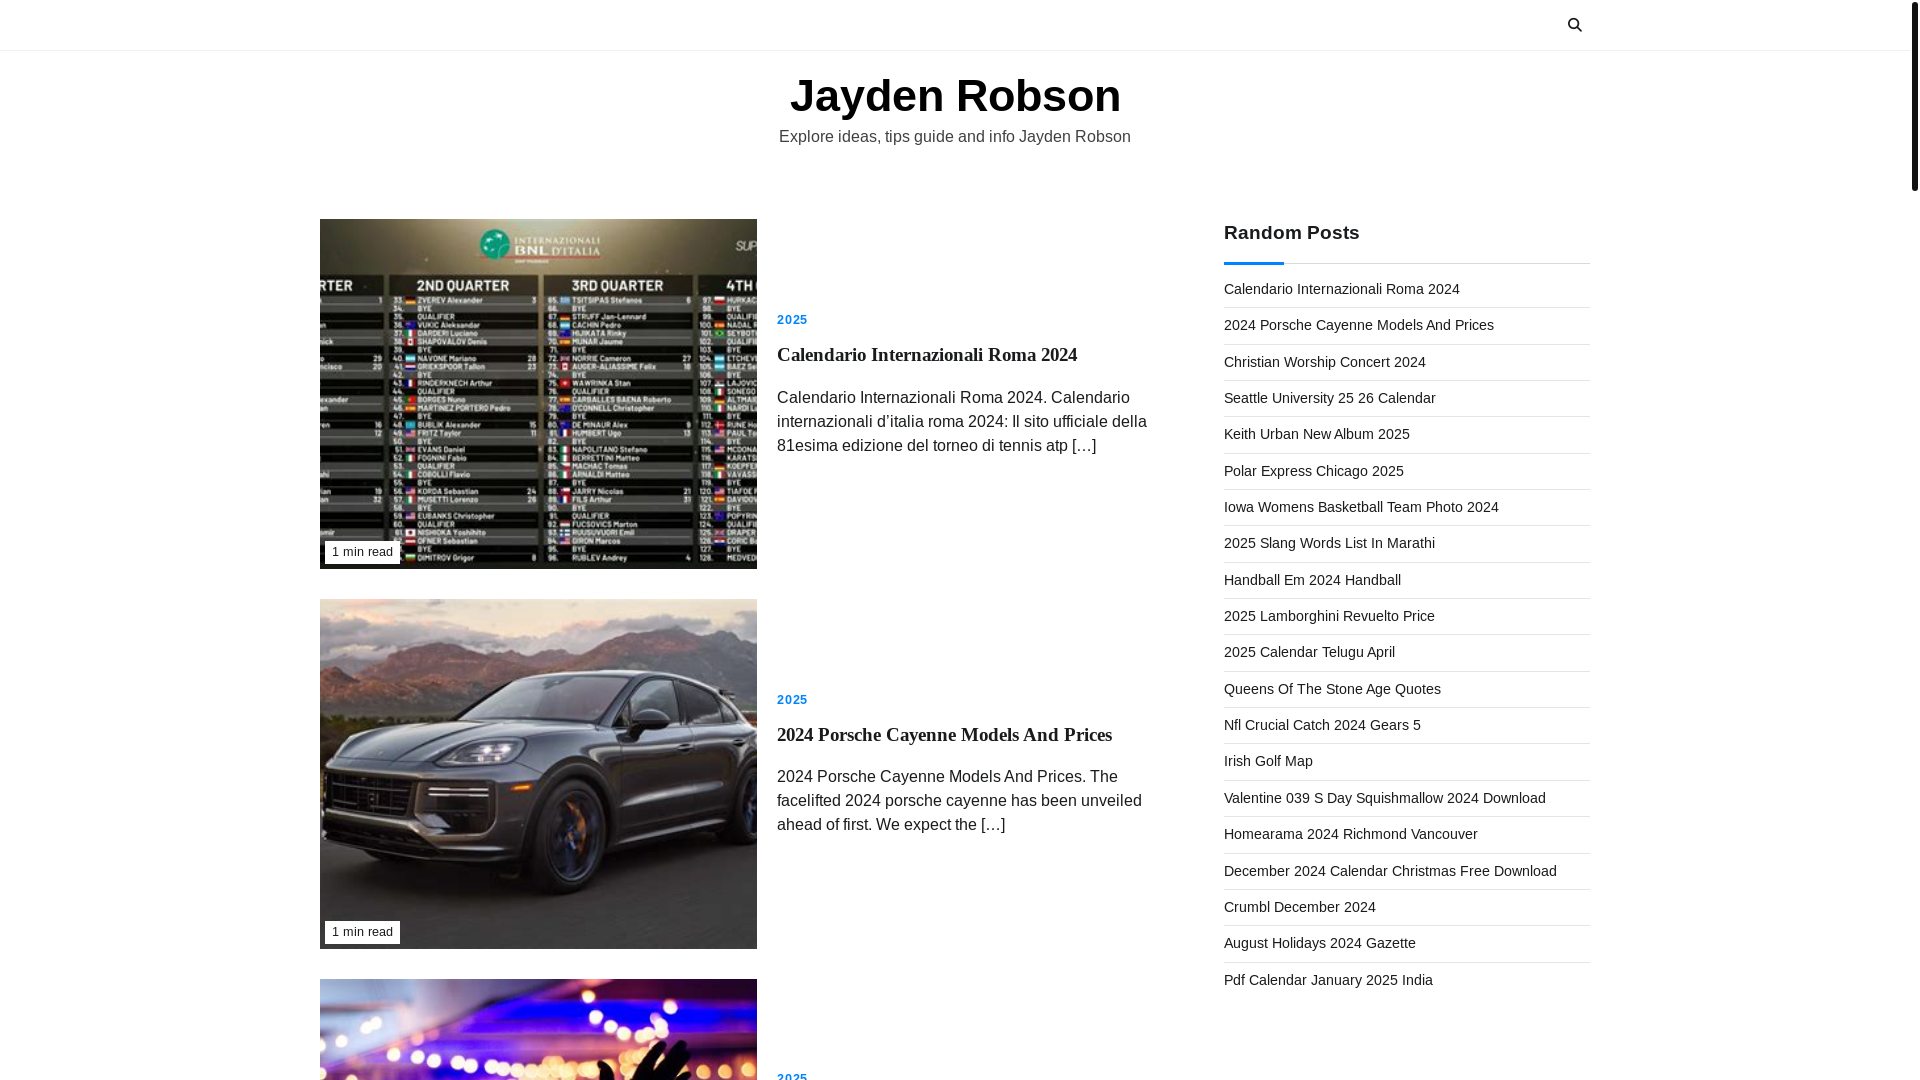Open December 2024 Calendar Christmas Free Download
Screen dimensions: 1920x1080
1390,871
